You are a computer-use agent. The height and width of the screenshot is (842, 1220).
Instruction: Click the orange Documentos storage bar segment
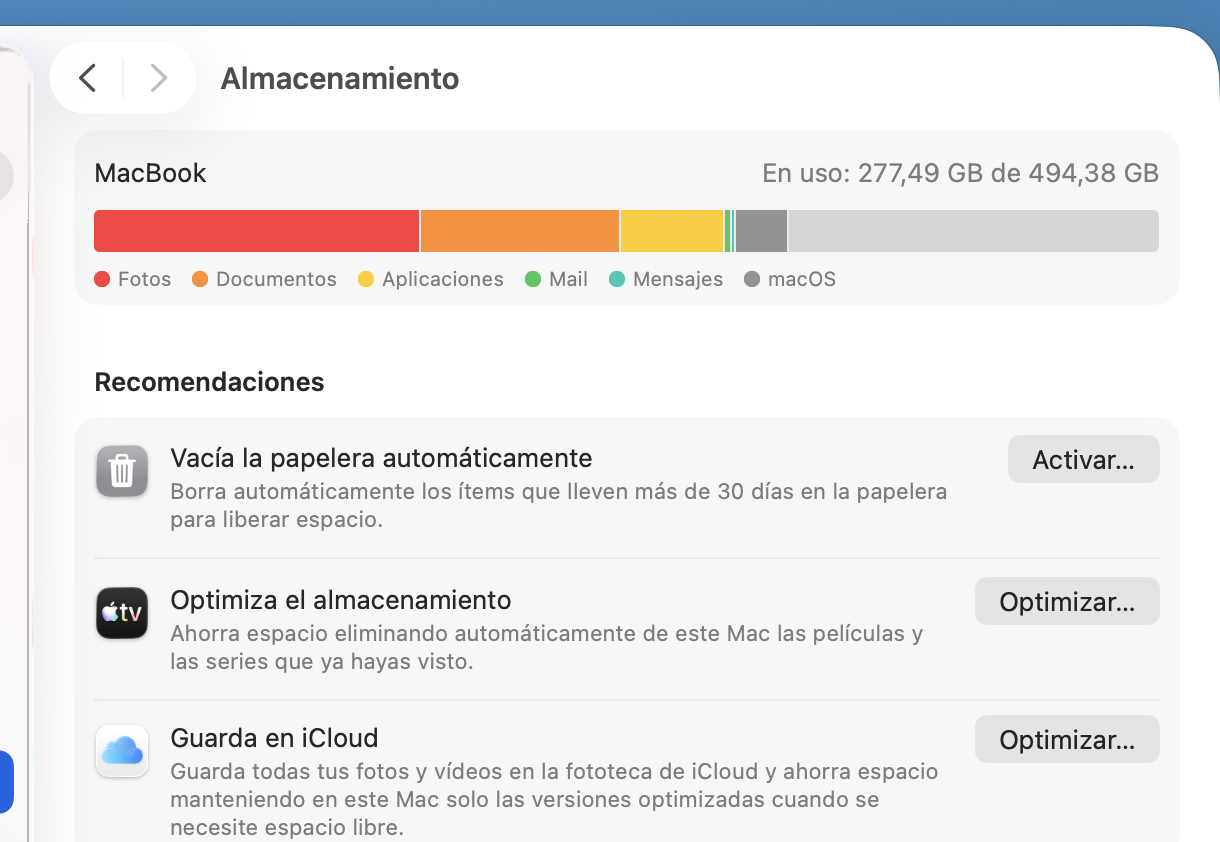coord(520,231)
